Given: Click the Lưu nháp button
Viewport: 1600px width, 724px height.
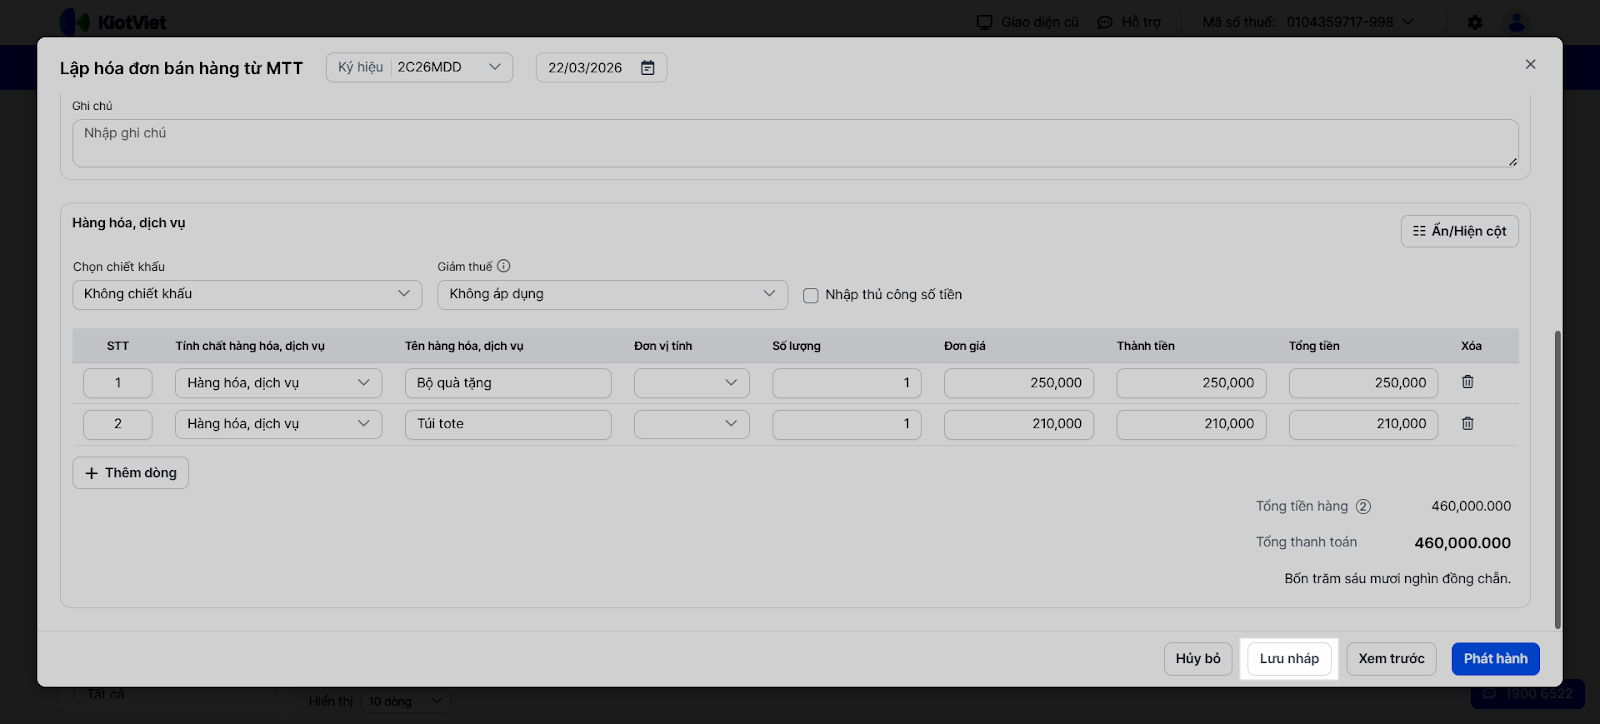Looking at the screenshot, I should tap(1289, 659).
